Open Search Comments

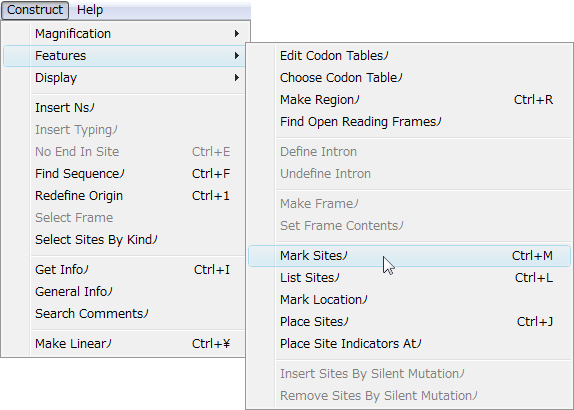click(125, 313)
